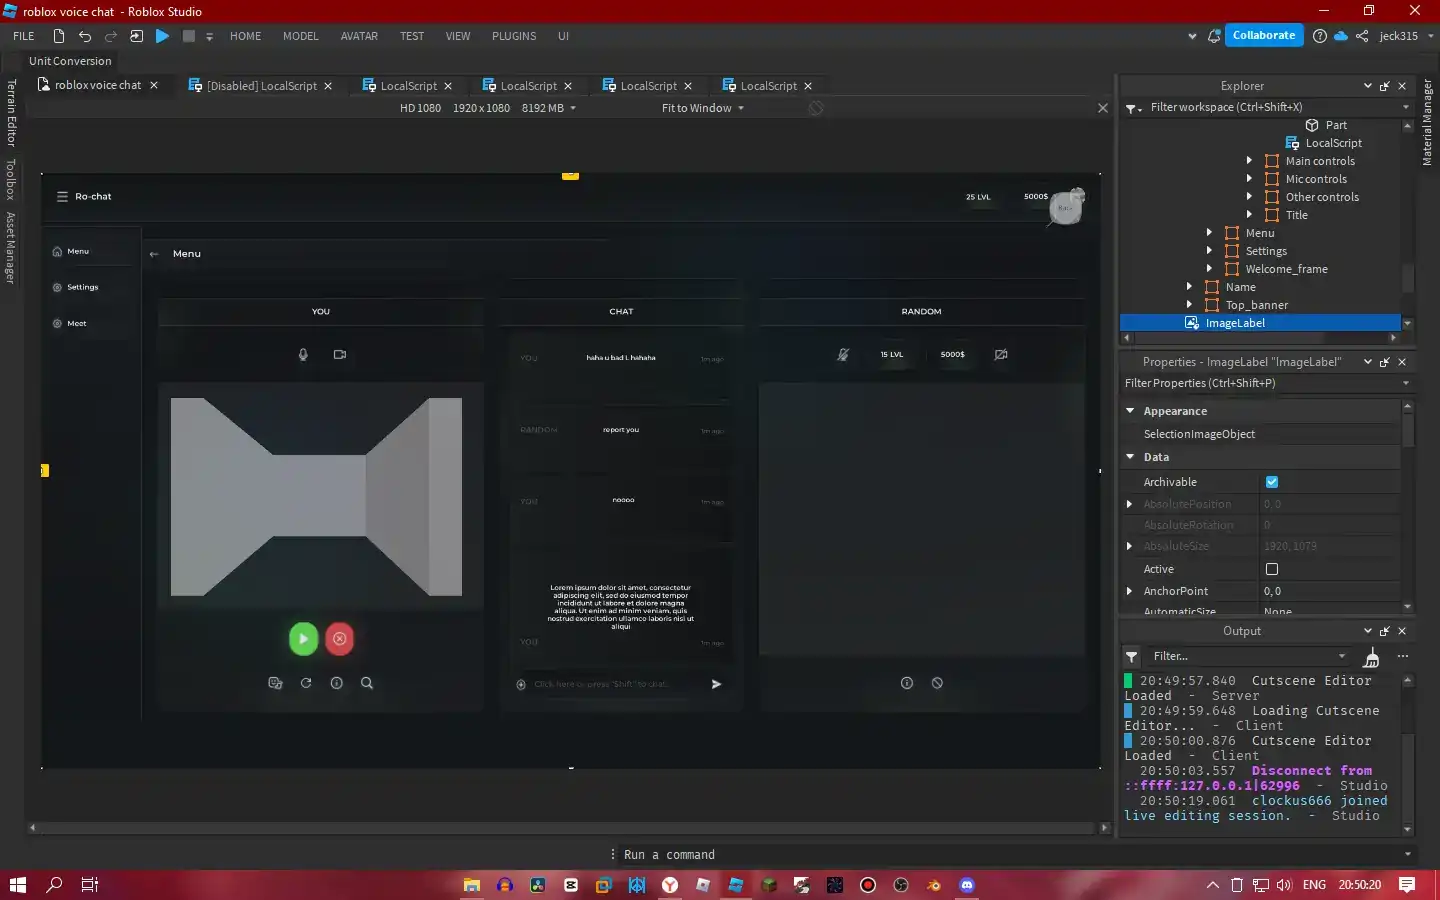Open the Output panel filter dropdown

pos(1343,656)
